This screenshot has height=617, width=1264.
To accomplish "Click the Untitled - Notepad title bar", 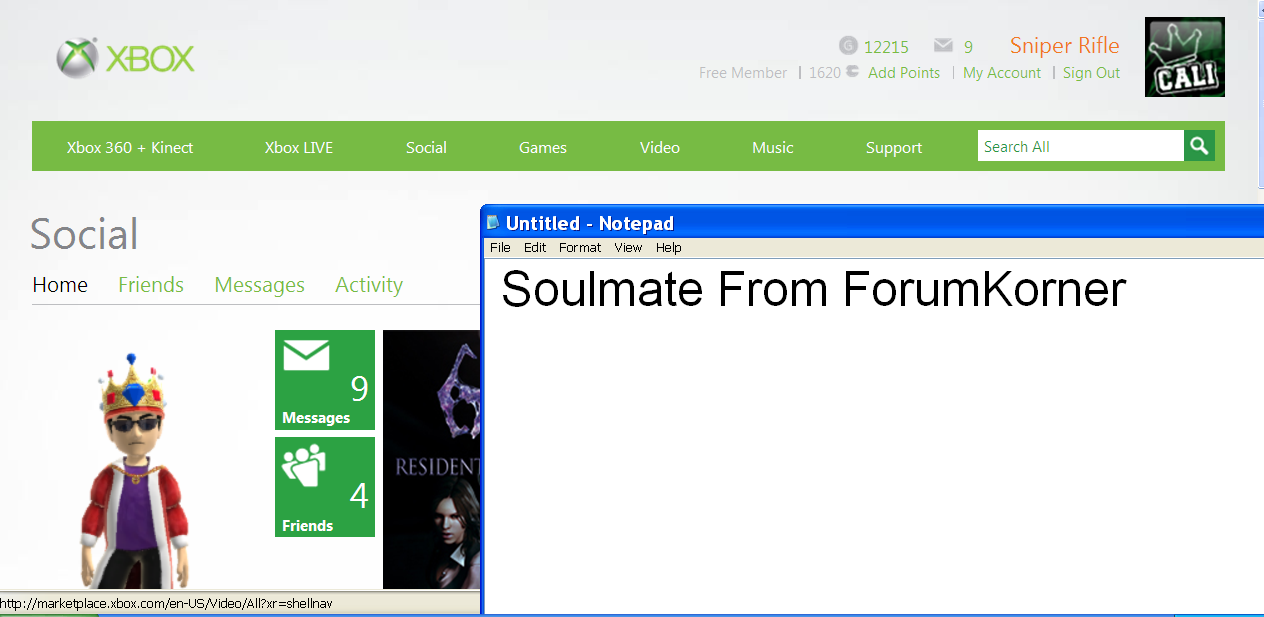I will pos(872,222).
